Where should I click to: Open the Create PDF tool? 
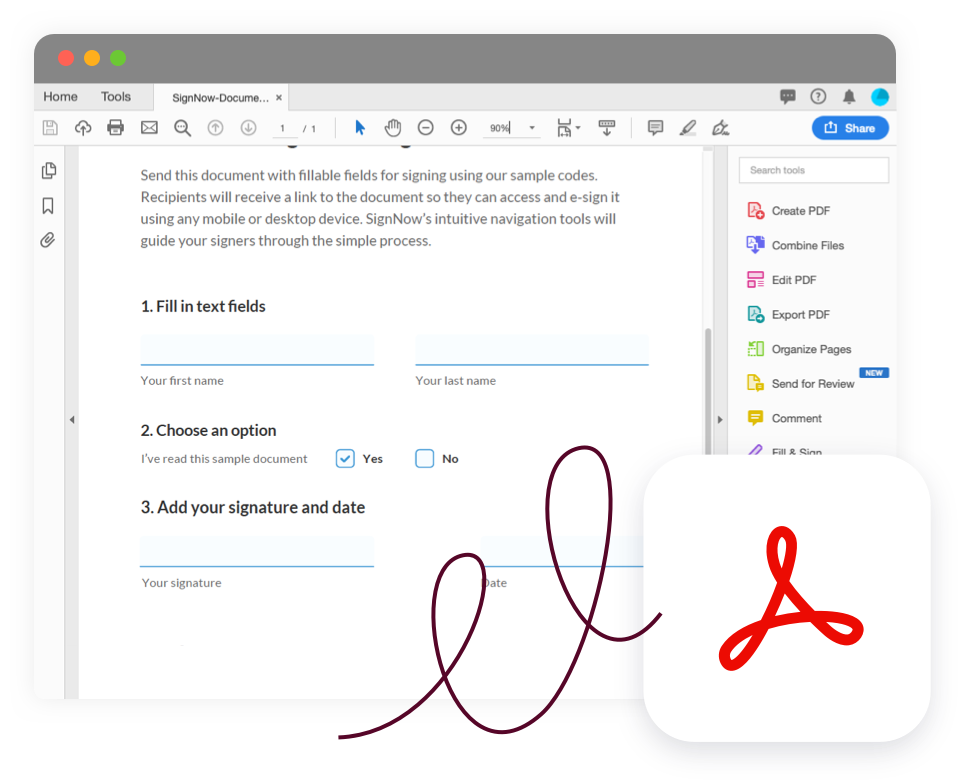[789, 211]
